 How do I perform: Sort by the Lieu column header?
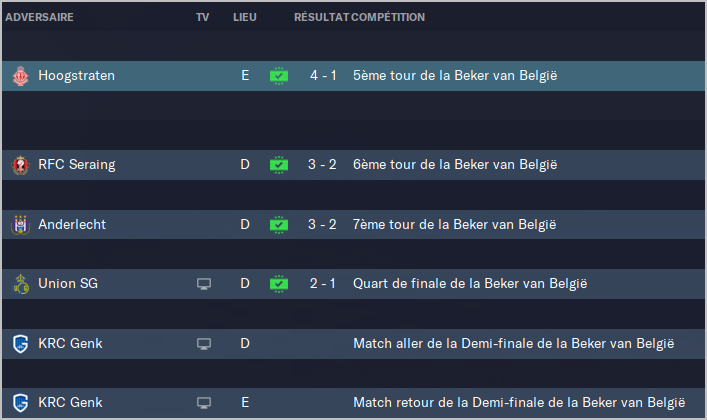point(244,18)
